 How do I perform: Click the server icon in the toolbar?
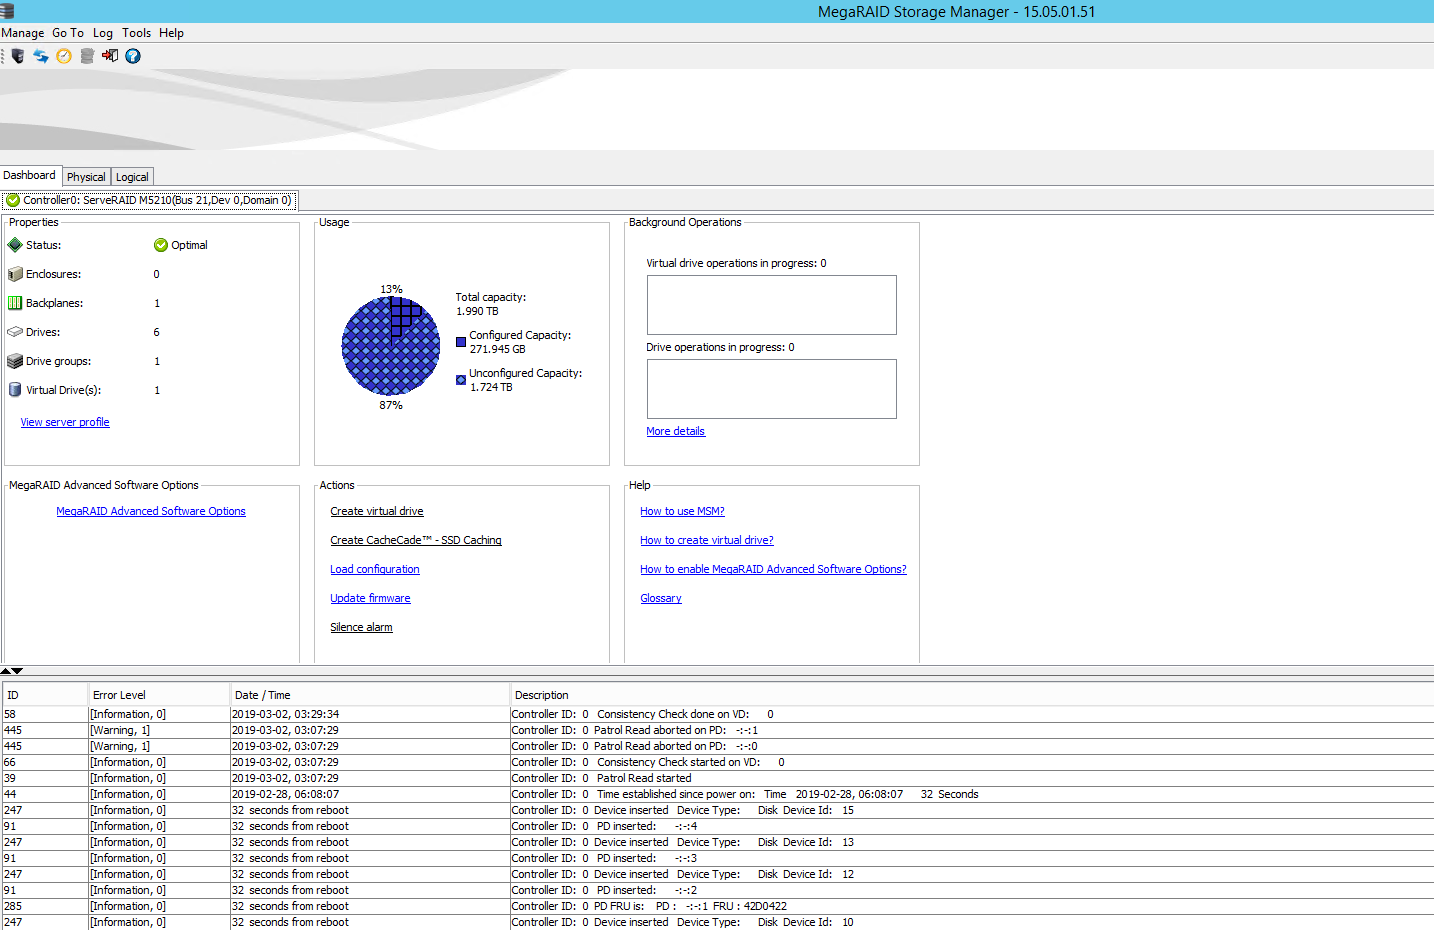[x=17, y=56]
